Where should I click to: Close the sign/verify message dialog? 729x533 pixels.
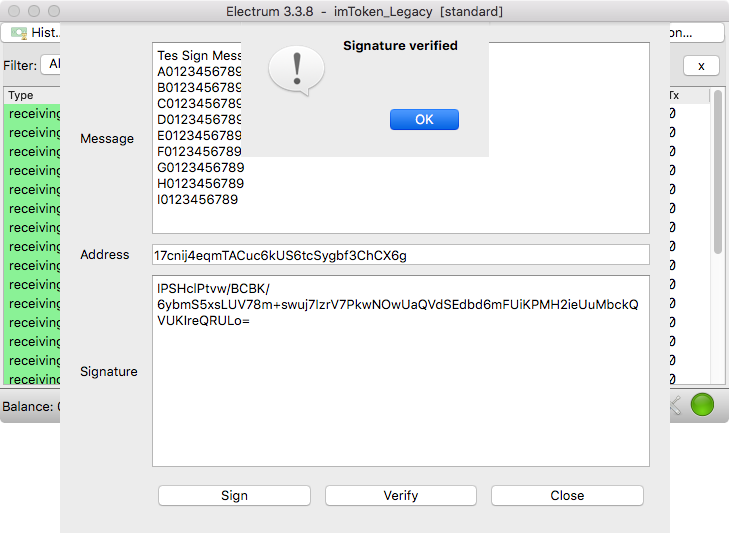[567, 495]
